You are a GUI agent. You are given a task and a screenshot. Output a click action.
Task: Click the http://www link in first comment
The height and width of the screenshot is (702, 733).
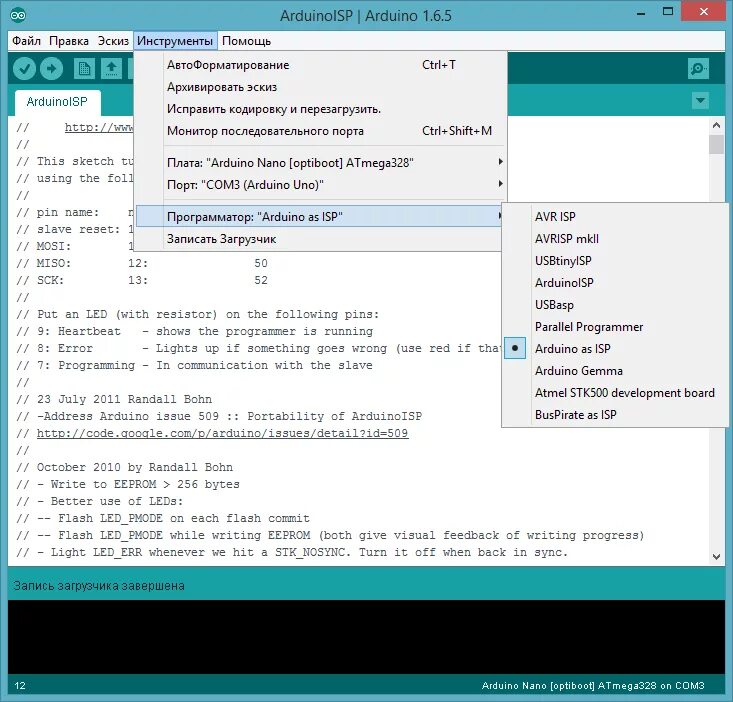coord(99,127)
